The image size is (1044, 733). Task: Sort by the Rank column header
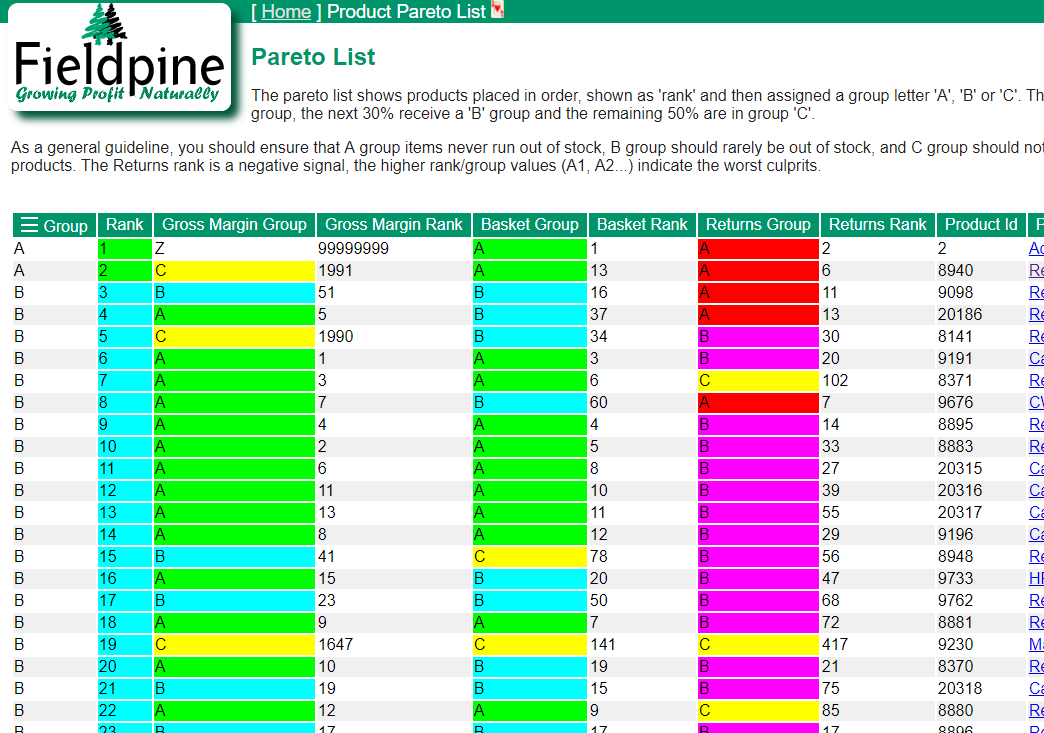click(x=125, y=225)
